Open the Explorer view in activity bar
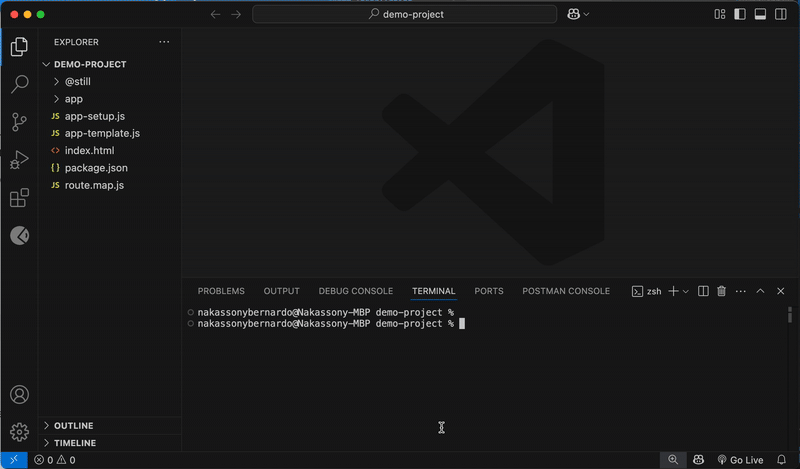The width and height of the screenshot is (800, 469). tap(19, 46)
